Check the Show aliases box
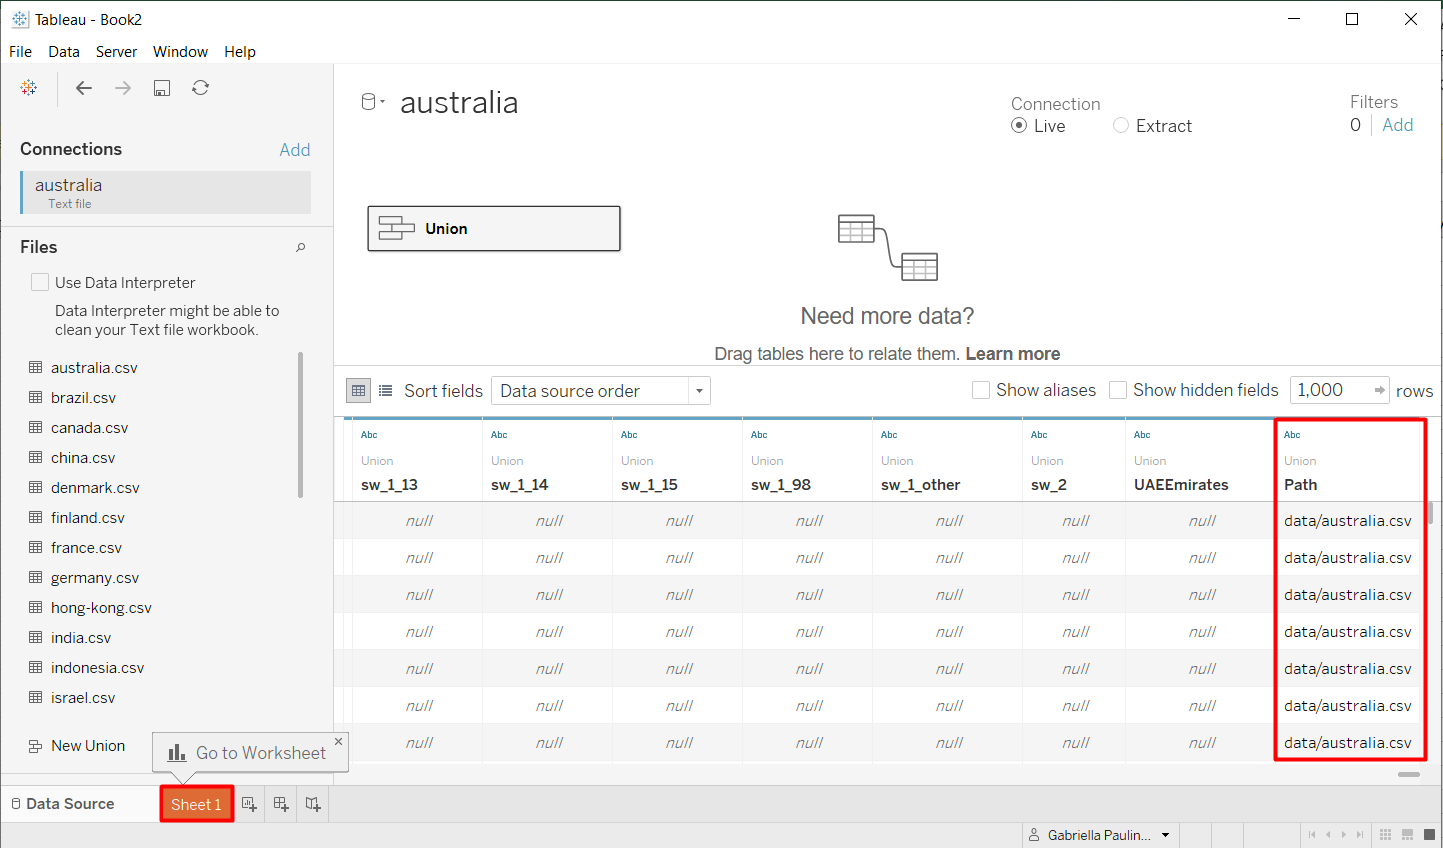The height and width of the screenshot is (848, 1443). tap(981, 390)
